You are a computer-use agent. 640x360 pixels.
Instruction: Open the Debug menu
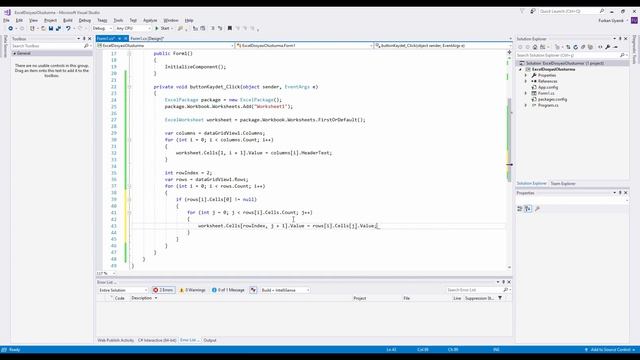pyautogui.click(x=84, y=20)
